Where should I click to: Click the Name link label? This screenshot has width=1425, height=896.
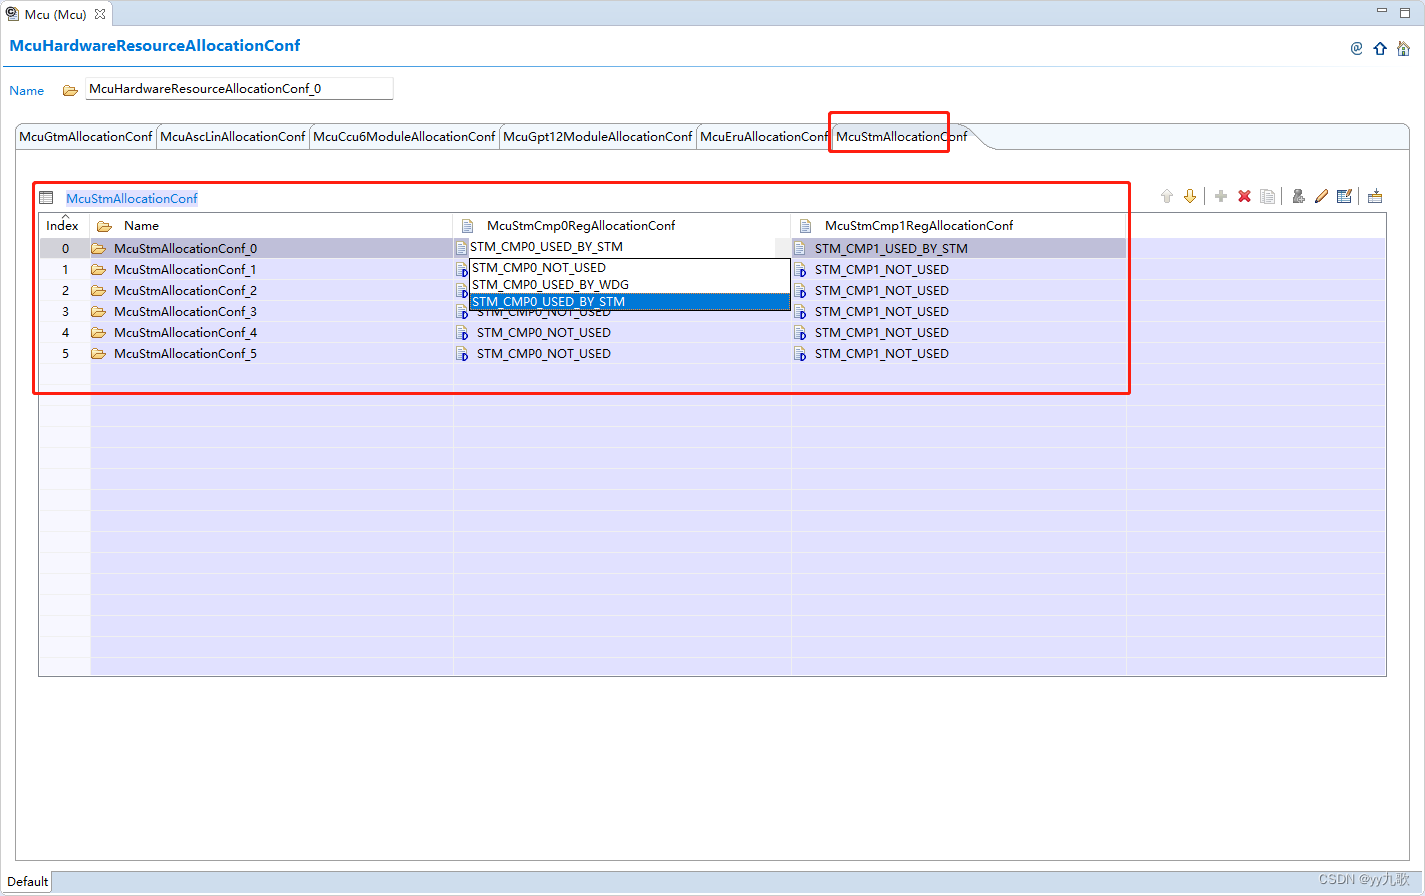pos(27,90)
